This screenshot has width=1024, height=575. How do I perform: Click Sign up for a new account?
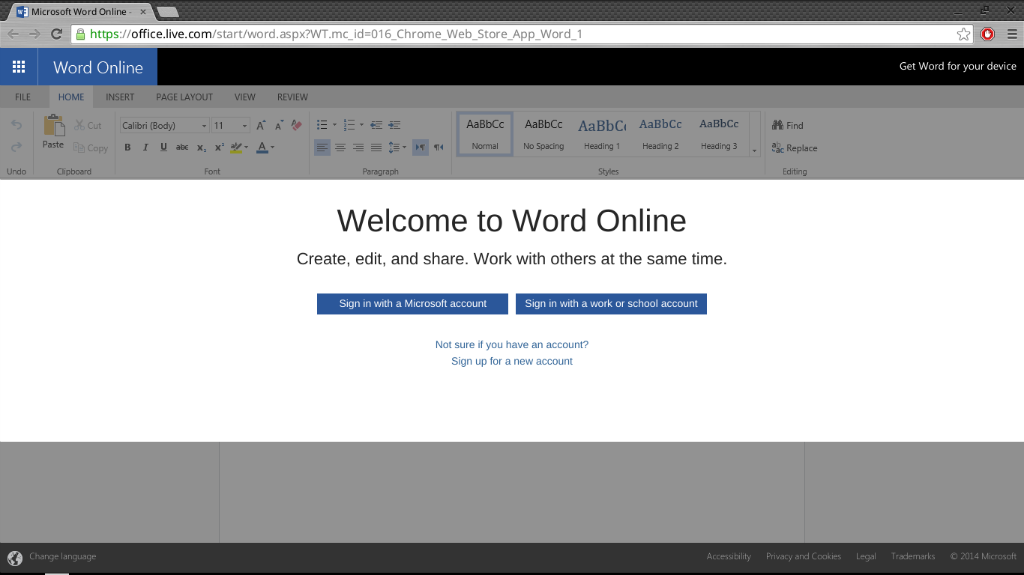point(511,361)
